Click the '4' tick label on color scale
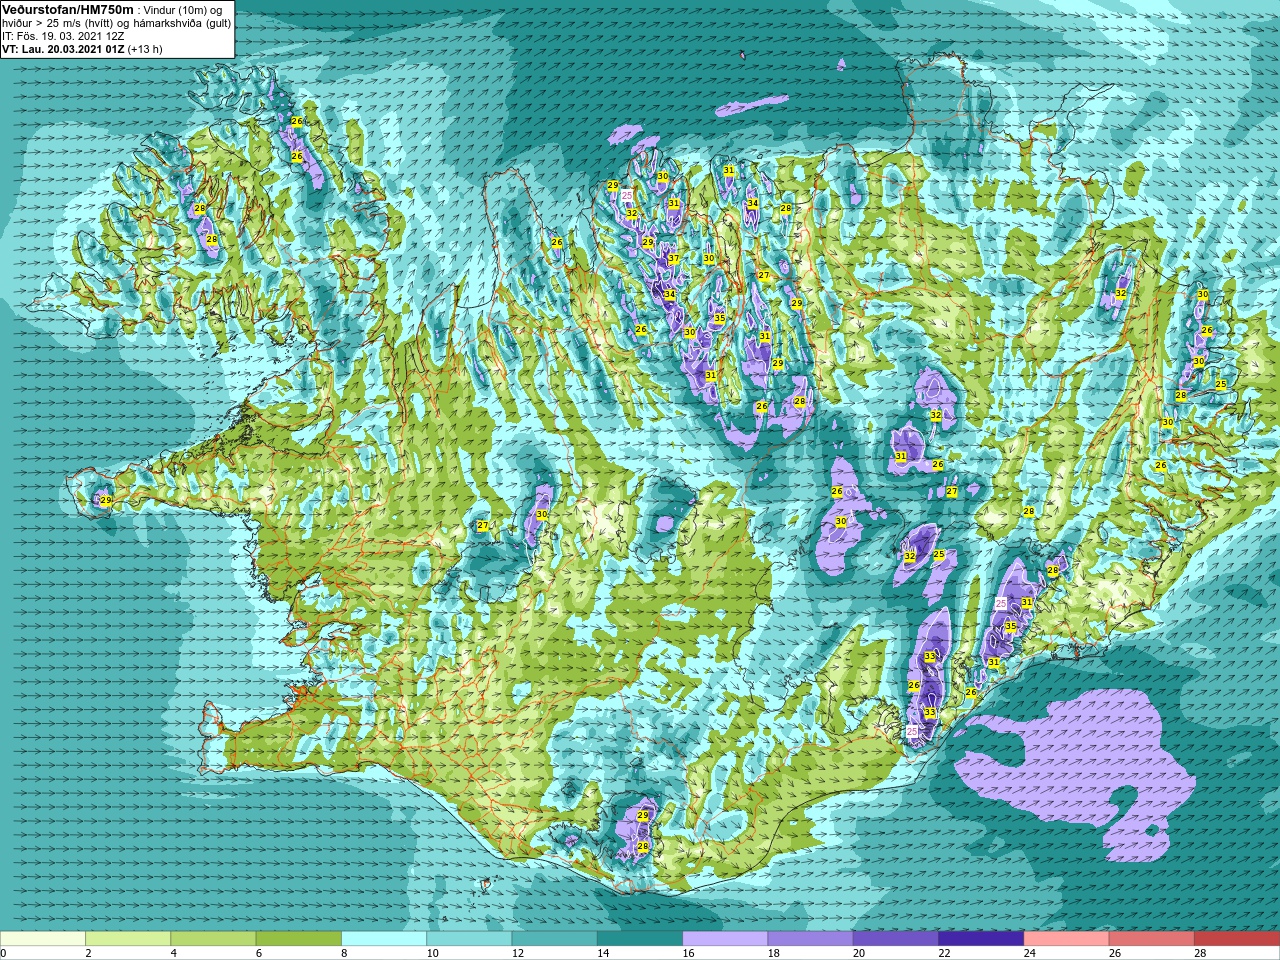Image resolution: width=1280 pixels, height=960 pixels. (x=173, y=953)
